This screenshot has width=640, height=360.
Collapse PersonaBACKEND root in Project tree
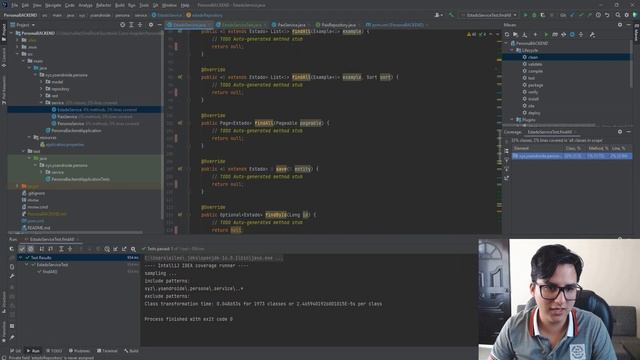pyautogui.click(x=12, y=33)
